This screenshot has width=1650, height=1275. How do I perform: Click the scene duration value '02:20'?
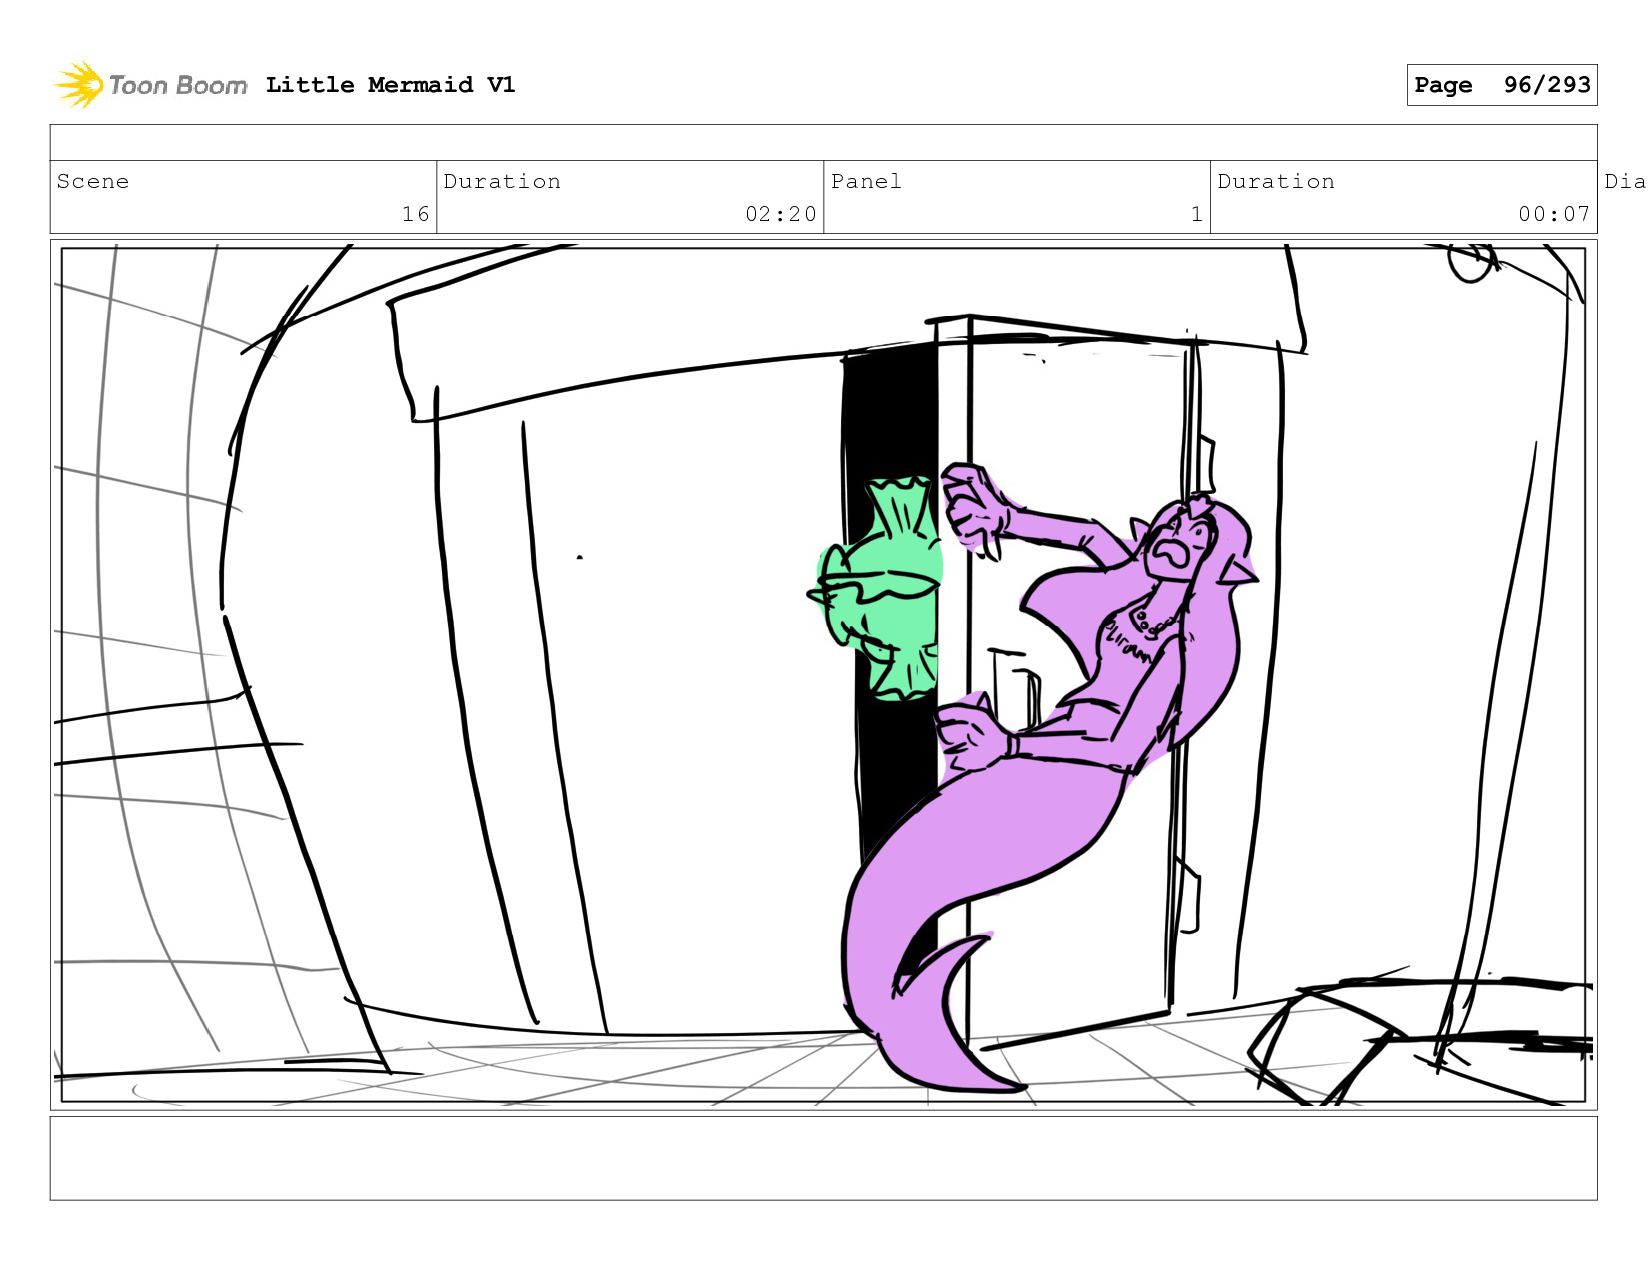point(780,214)
